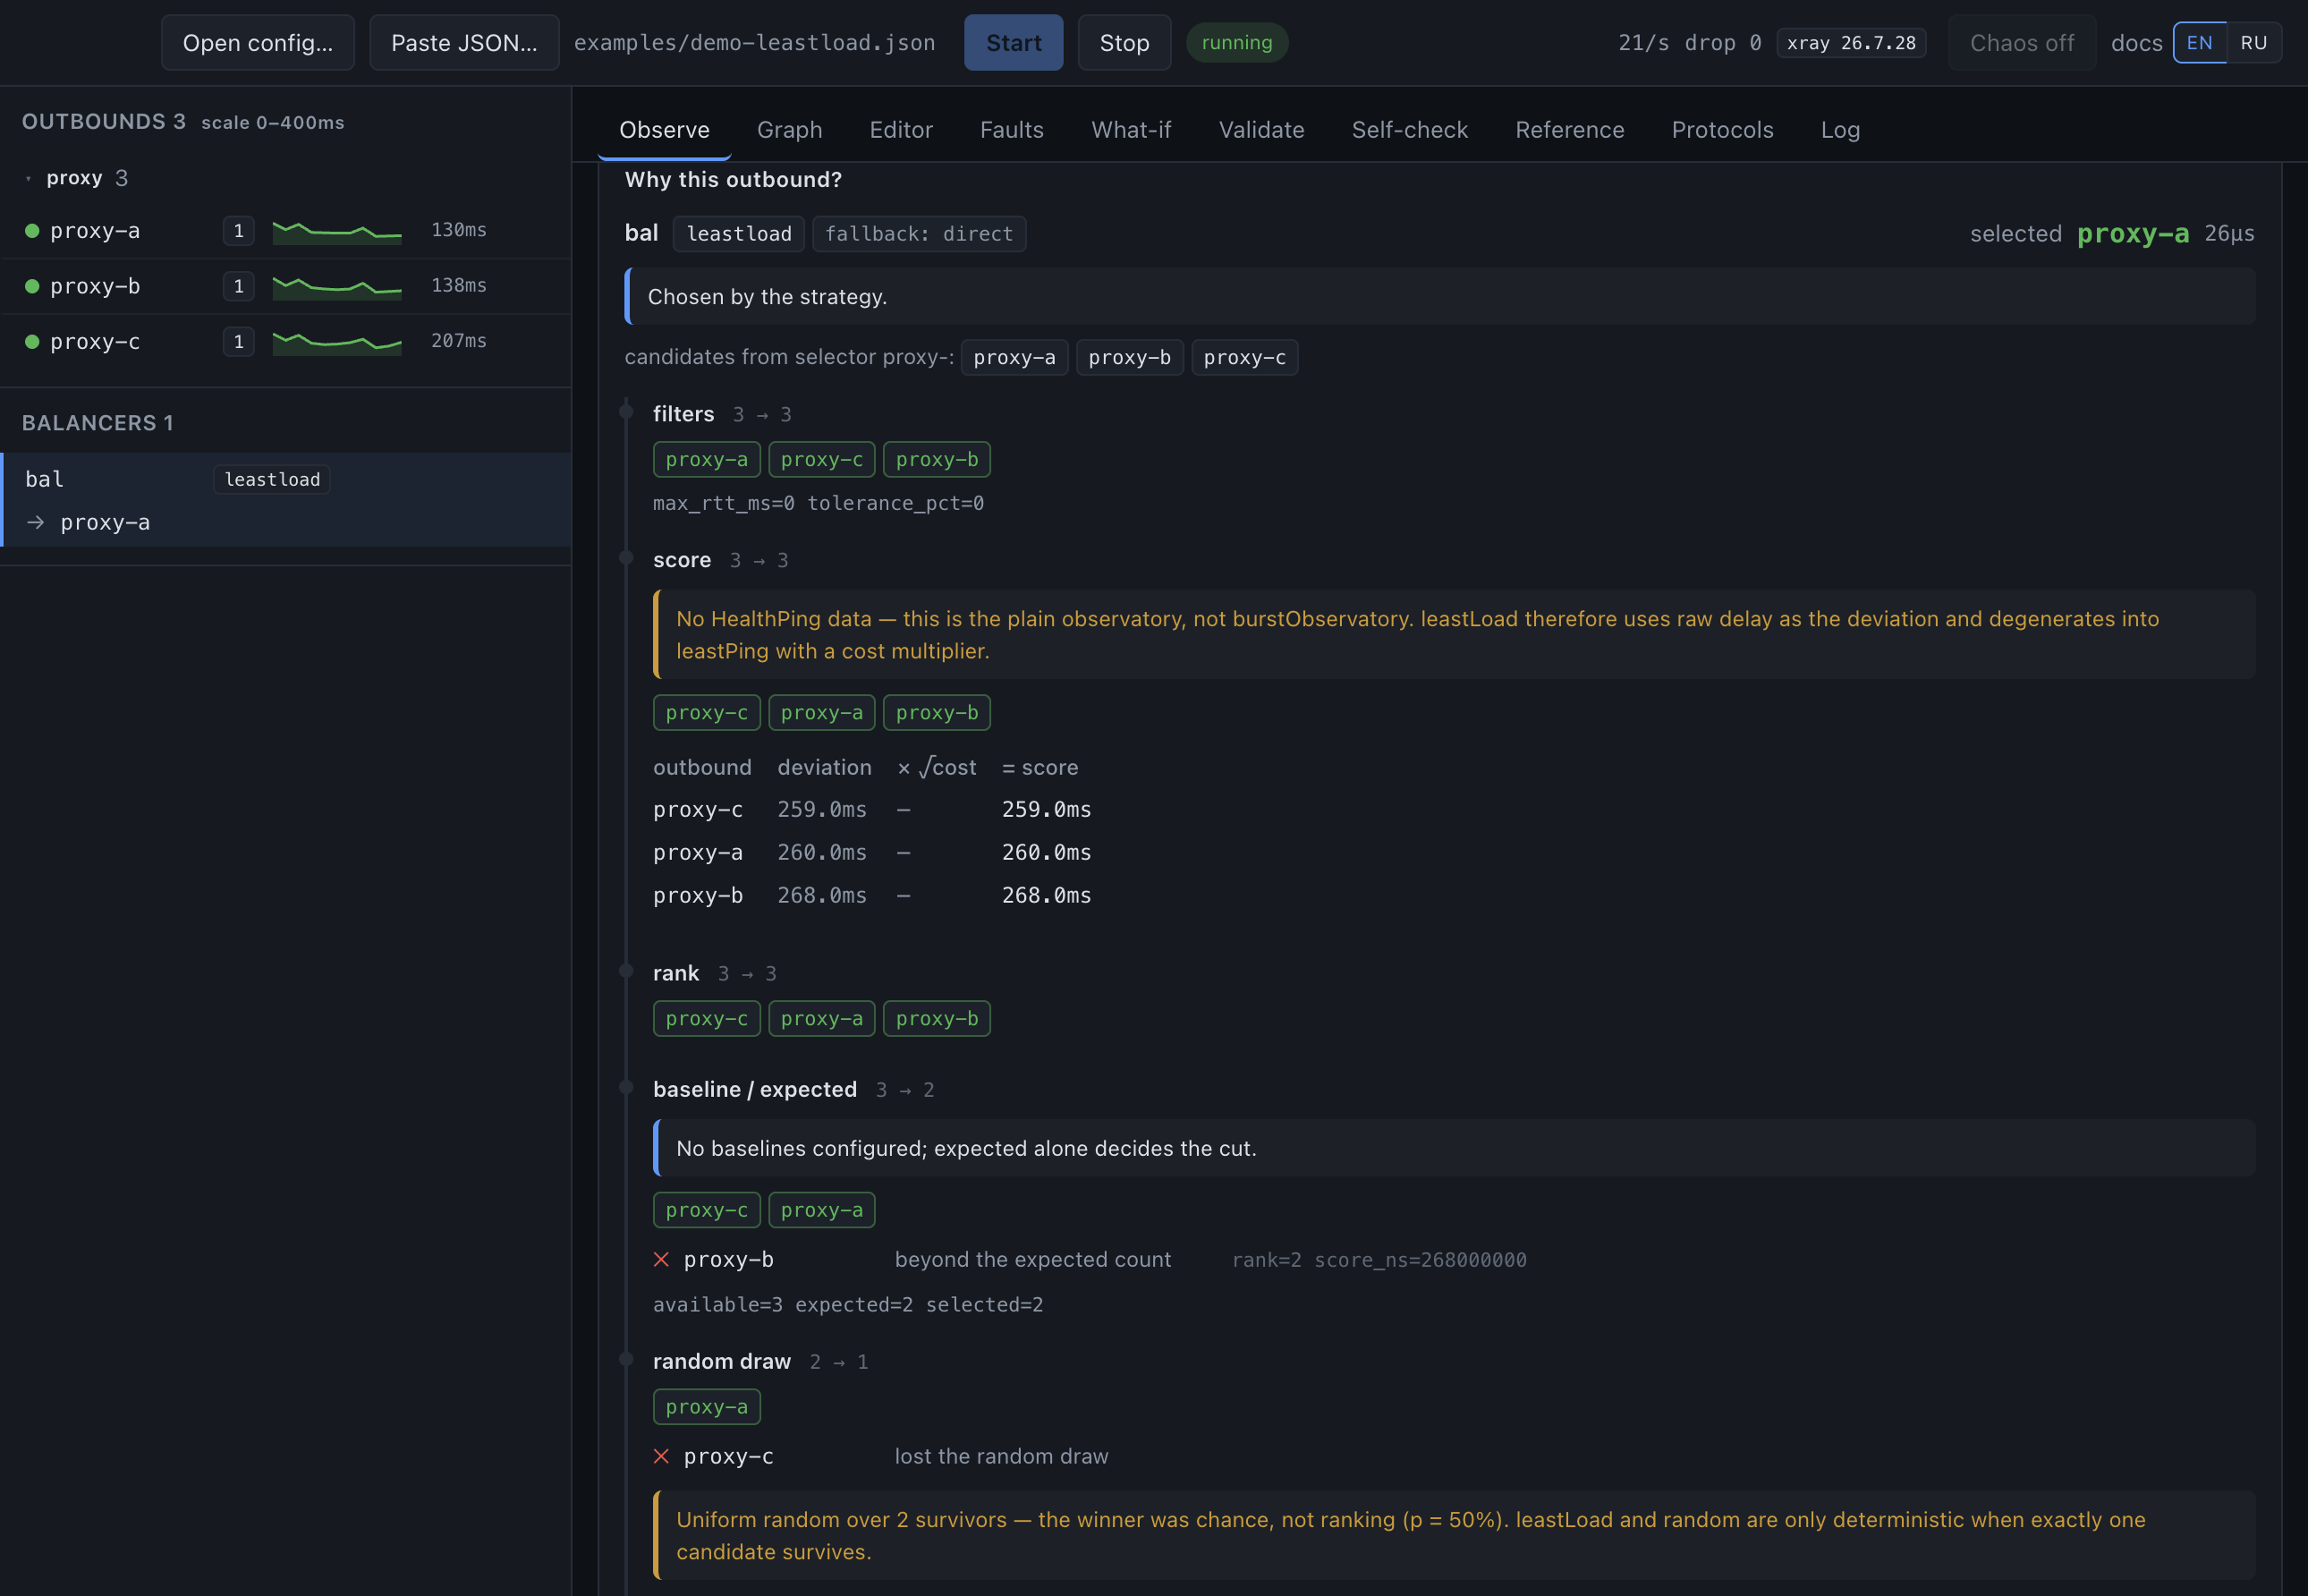Toggle the Chaos off switch

click(2022, 43)
